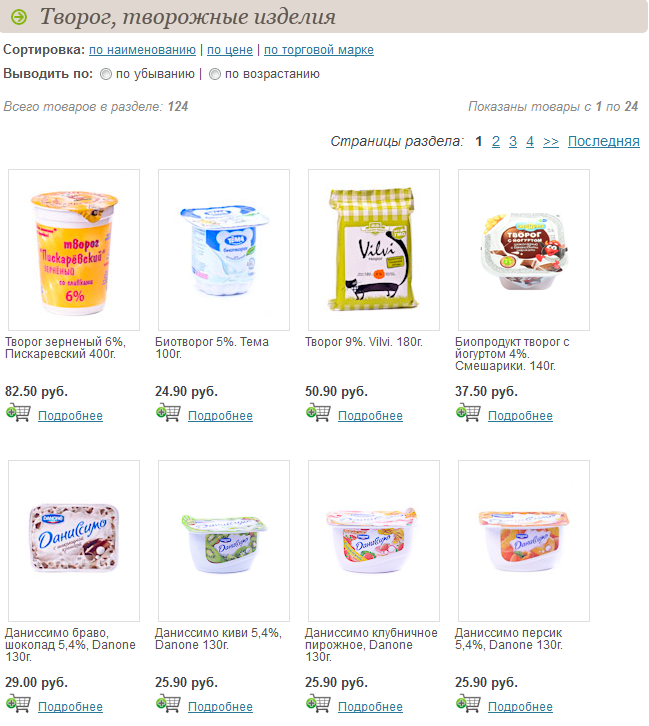Open the Vilvi cottage cheese product image
This screenshot has width=649, height=726.
coord(374,250)
